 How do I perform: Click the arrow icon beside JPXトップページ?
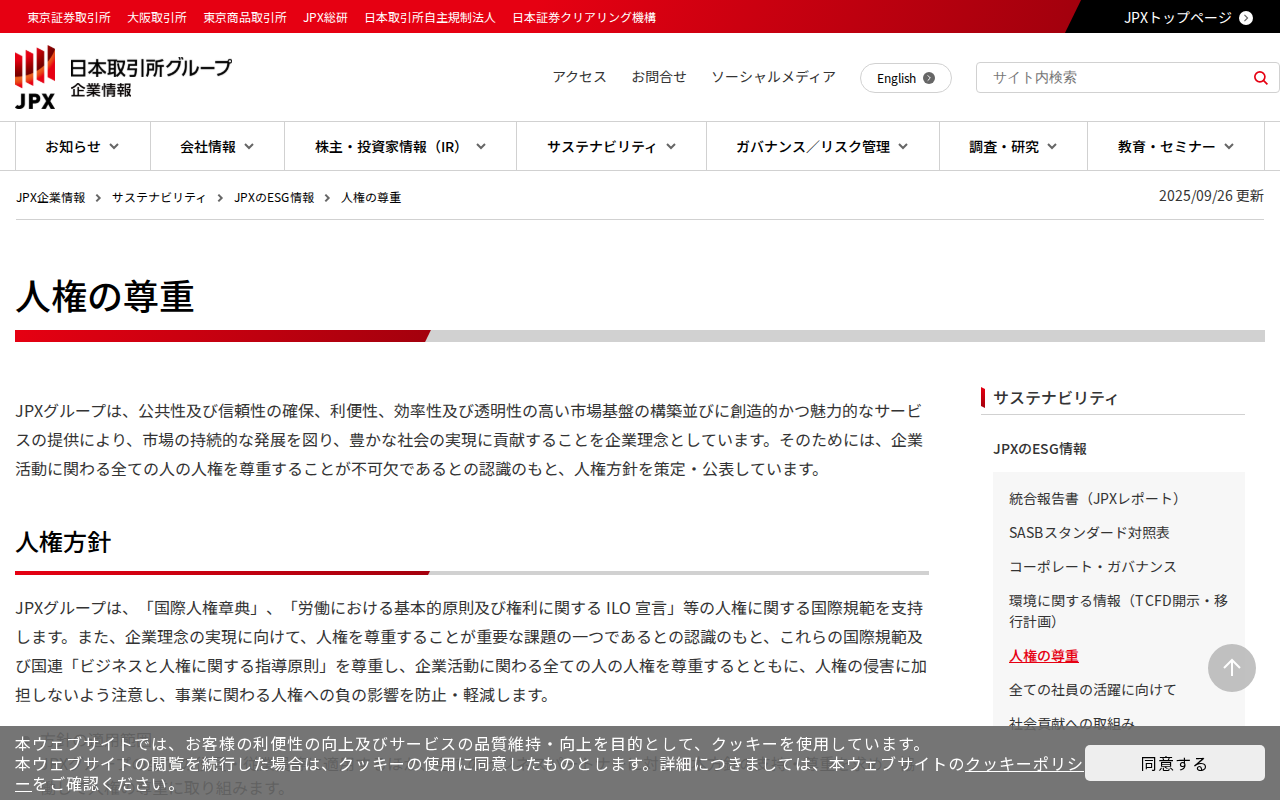pyautogui.click(x=1246, y=17)
